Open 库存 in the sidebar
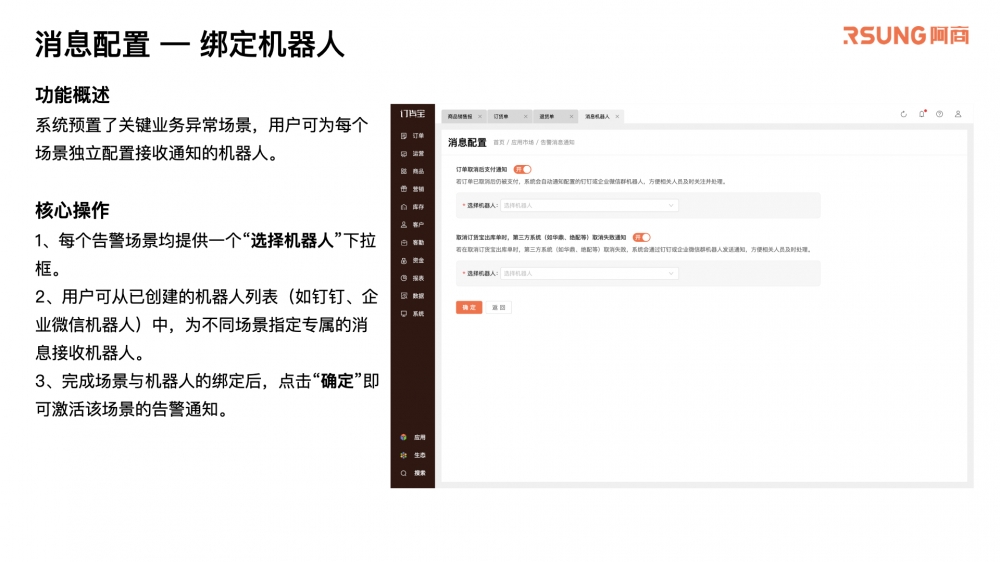Image resolution: width=1000 pixels, height=562 pixels. pos(412,207)
